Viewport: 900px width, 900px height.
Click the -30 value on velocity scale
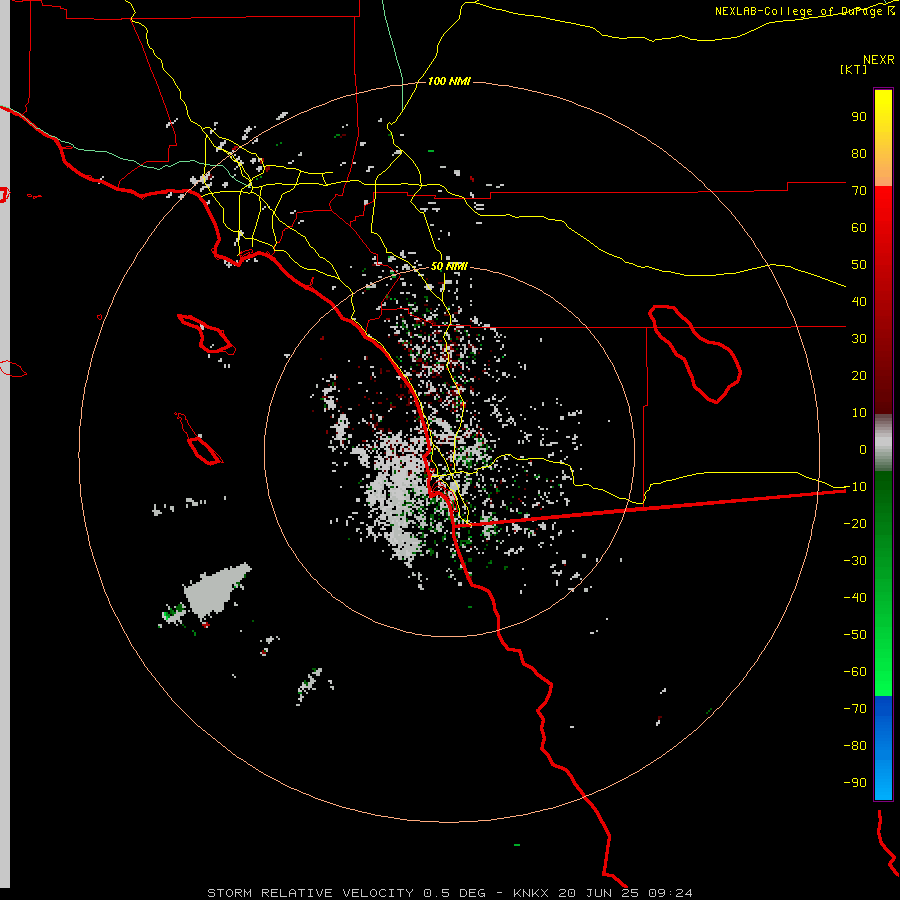click(855, 561)
